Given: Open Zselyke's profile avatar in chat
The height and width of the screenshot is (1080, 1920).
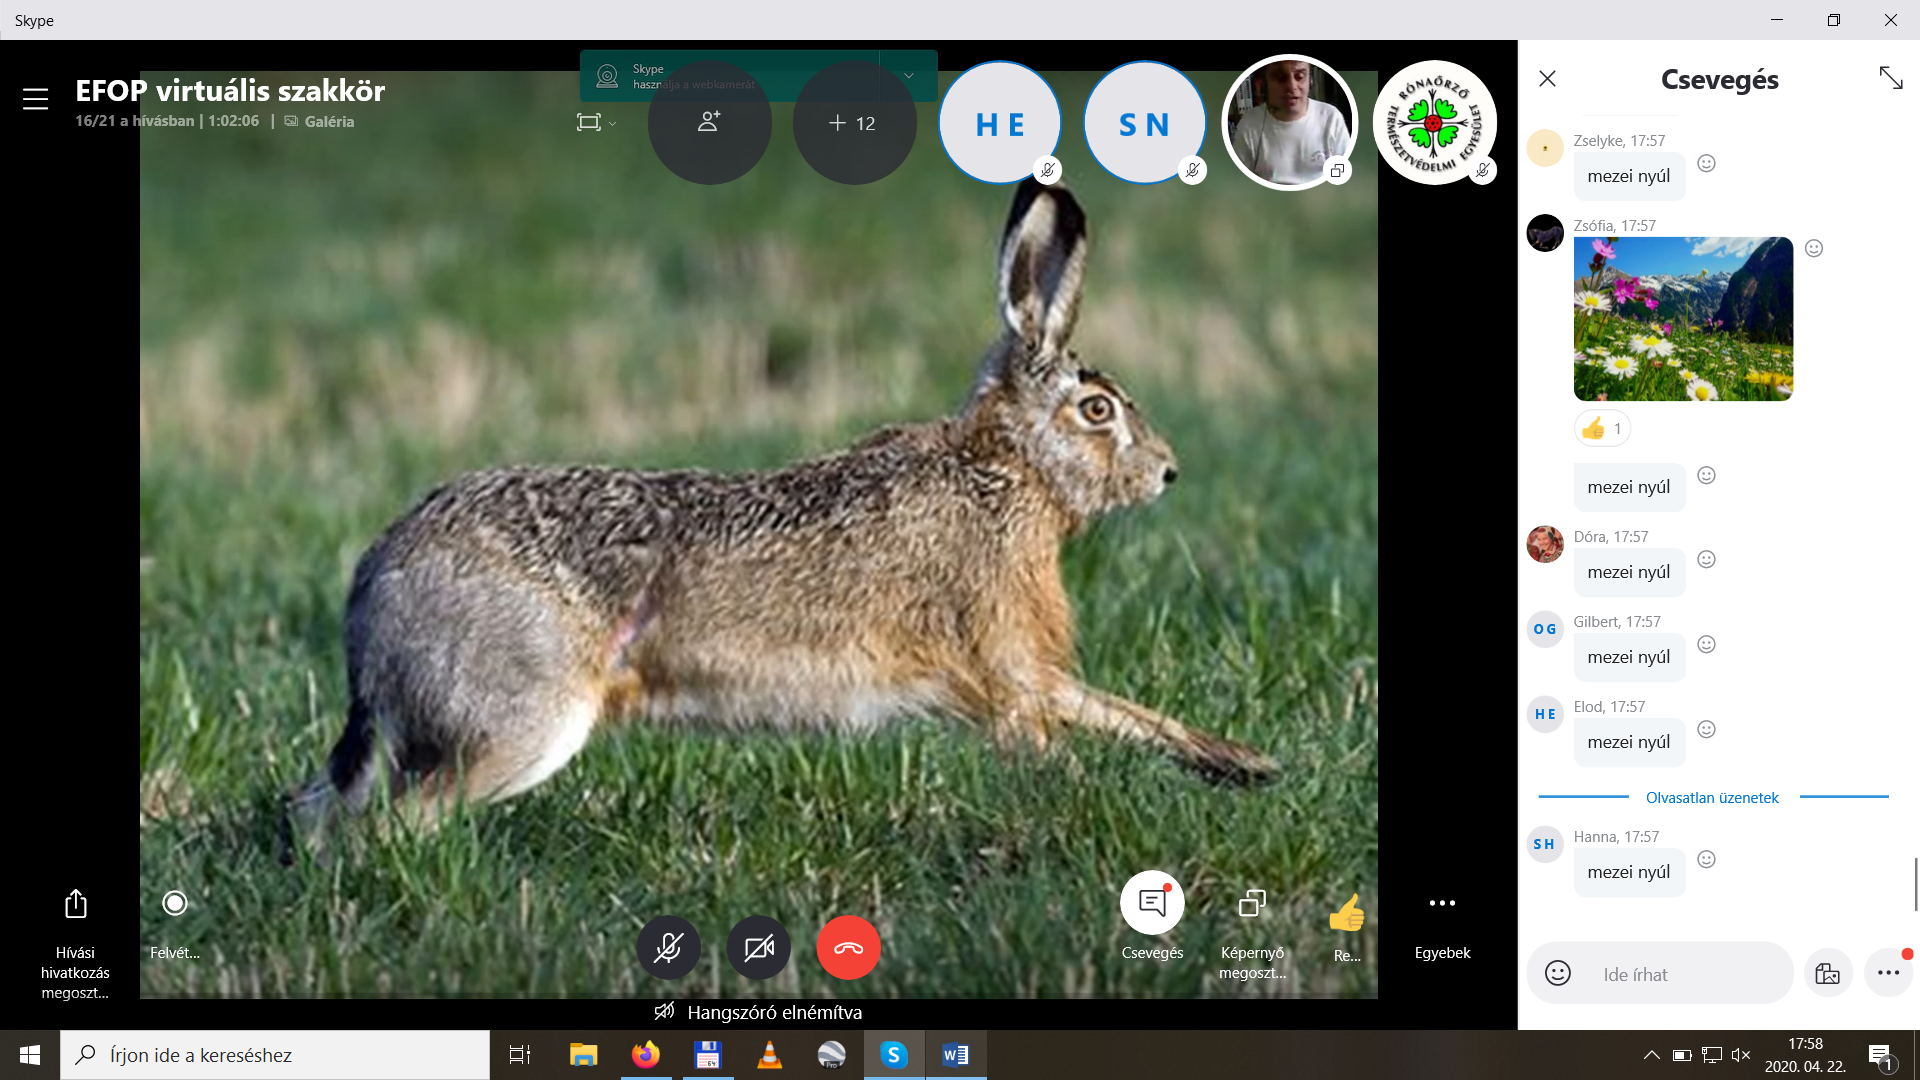Looking at the screenshot, I should point(1545,148).
